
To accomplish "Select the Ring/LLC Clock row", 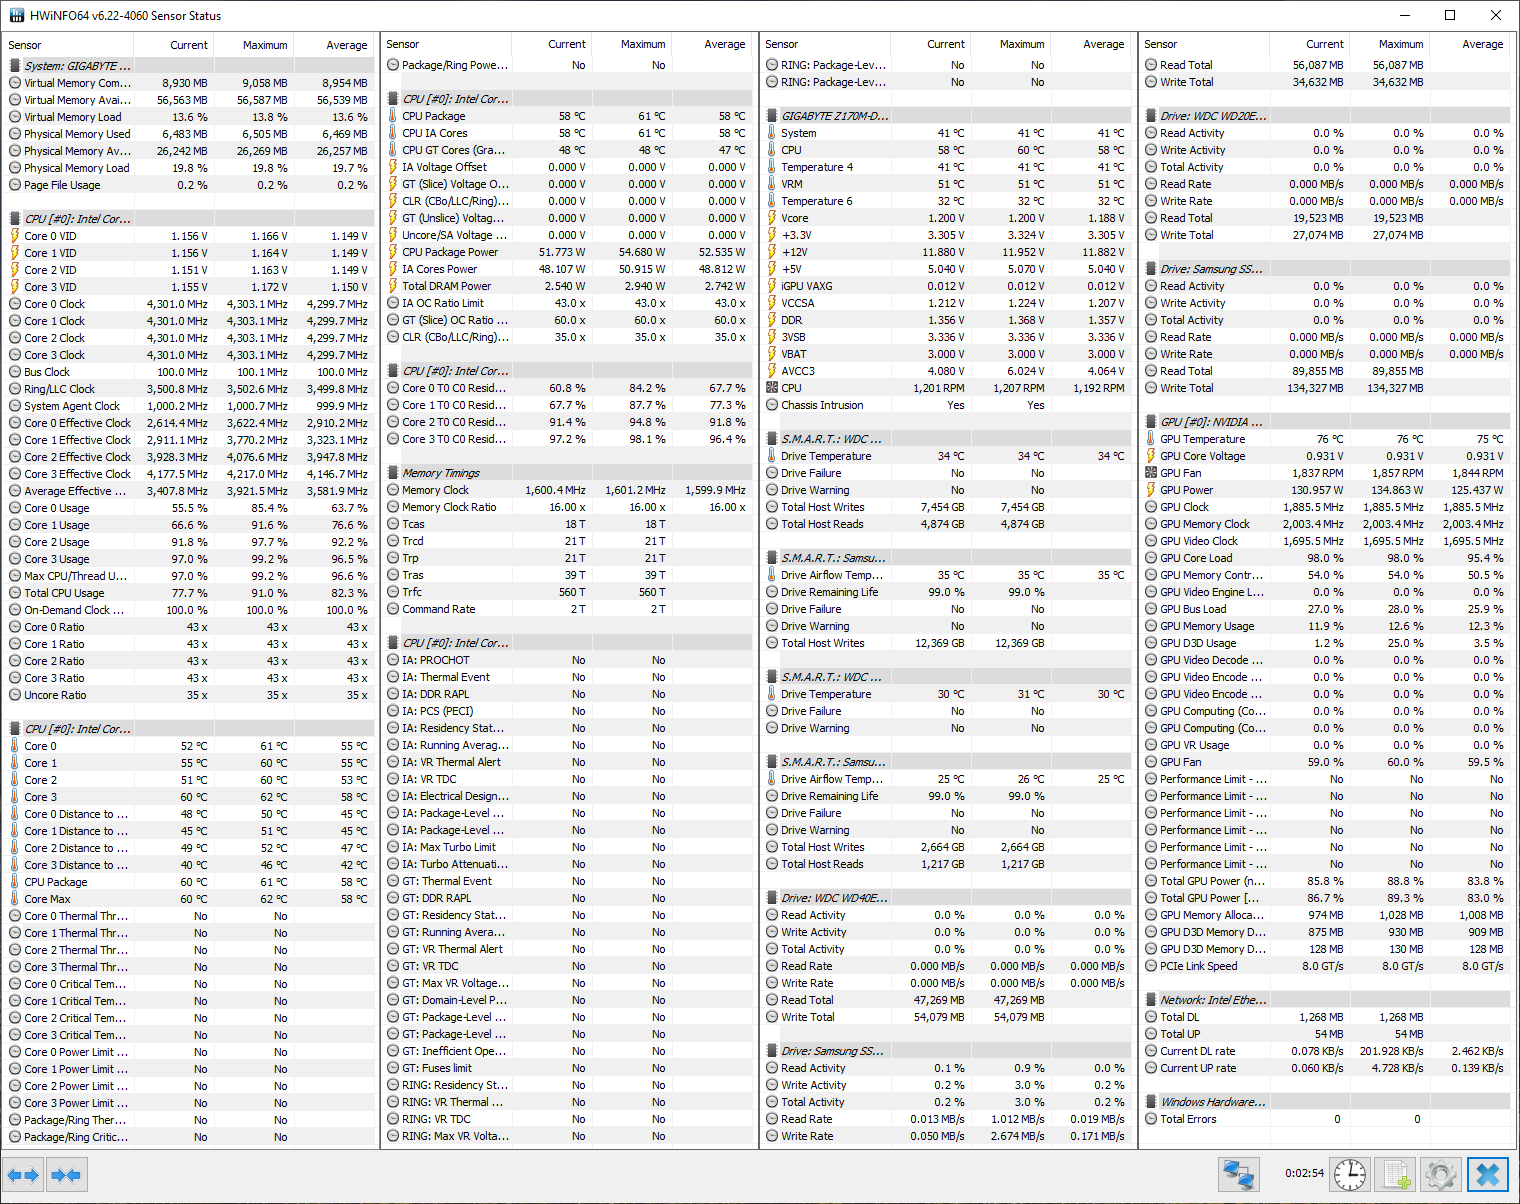I will click(x=189, y=389).
